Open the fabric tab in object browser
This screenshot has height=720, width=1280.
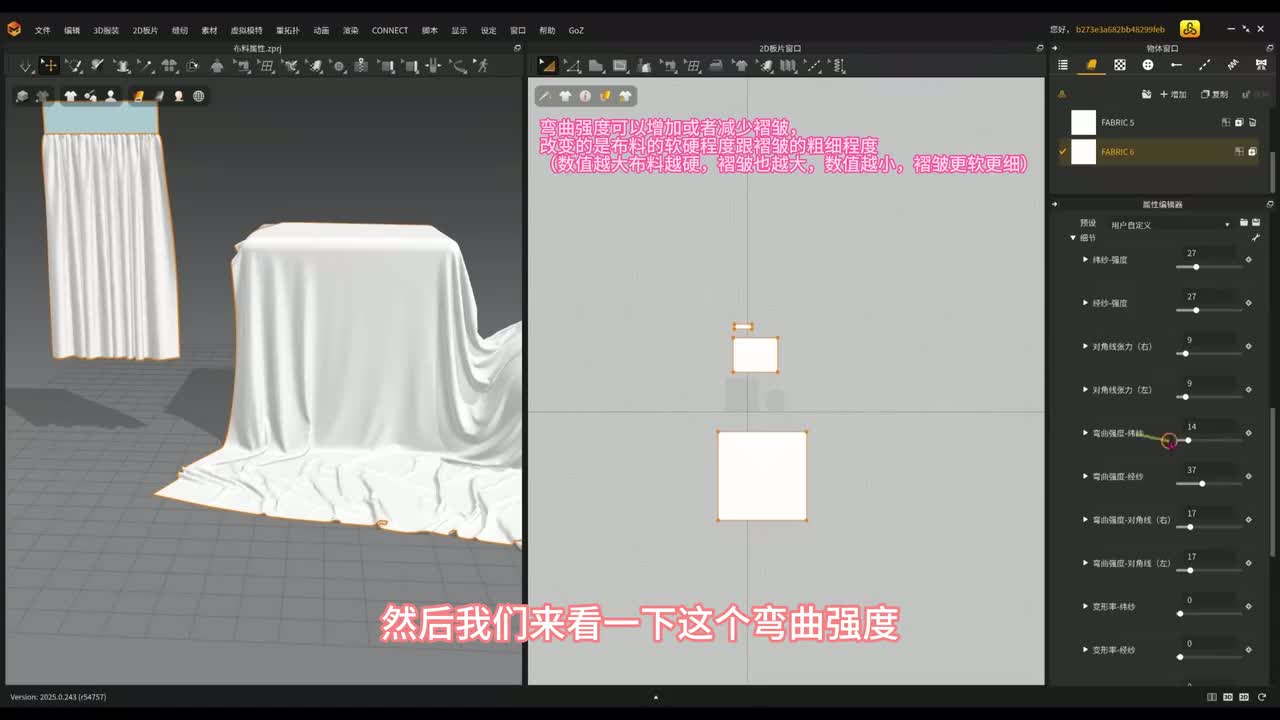1091,65
